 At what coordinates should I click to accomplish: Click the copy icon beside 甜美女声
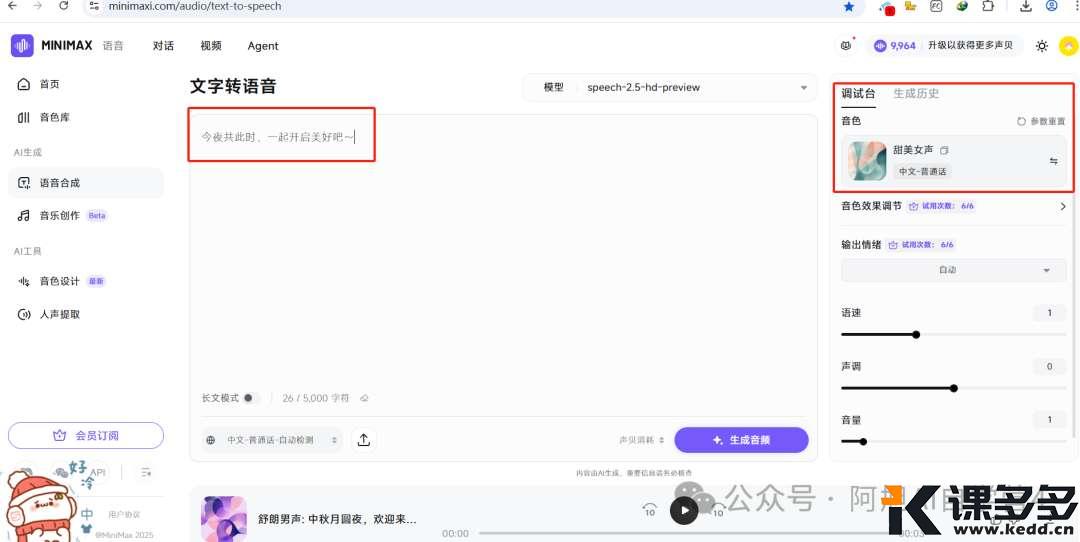[944, 150]
